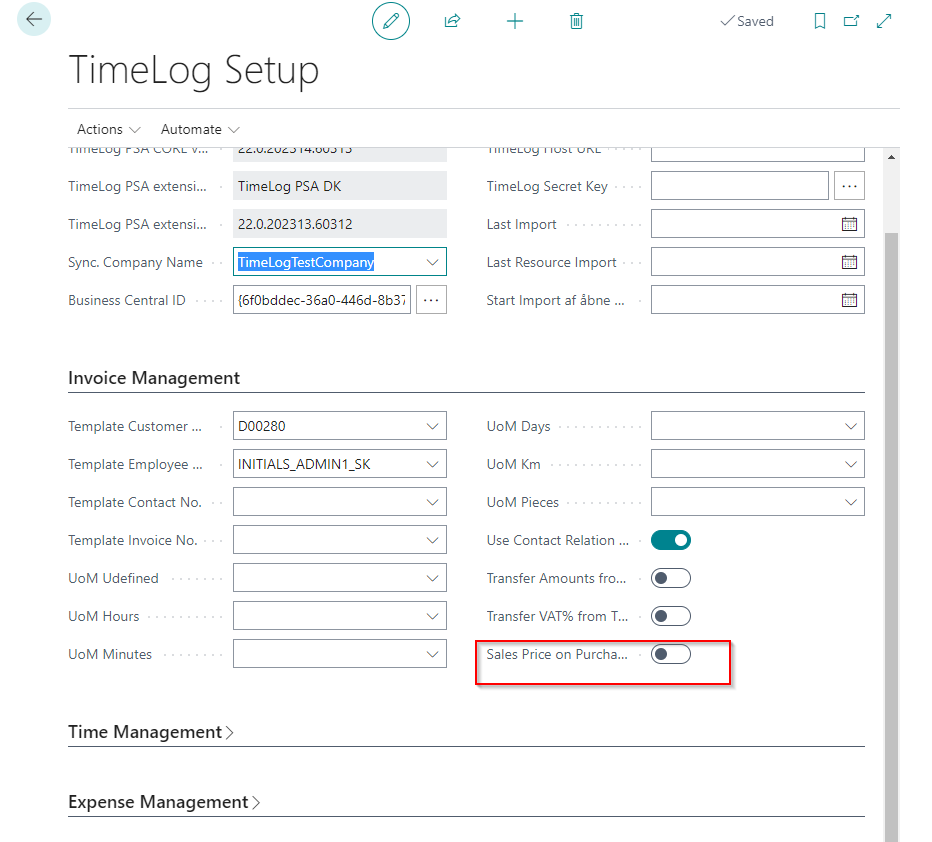Click in Business Central ID field
The height and width of the screenshot is (842, 932).
[322, 300]
